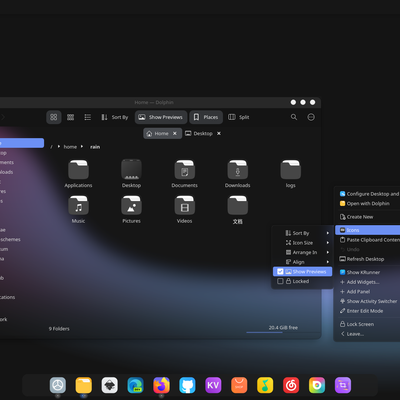Choose Open with Dolphin
This screenshot has height=400, width=400.
(x=367, y=204)
